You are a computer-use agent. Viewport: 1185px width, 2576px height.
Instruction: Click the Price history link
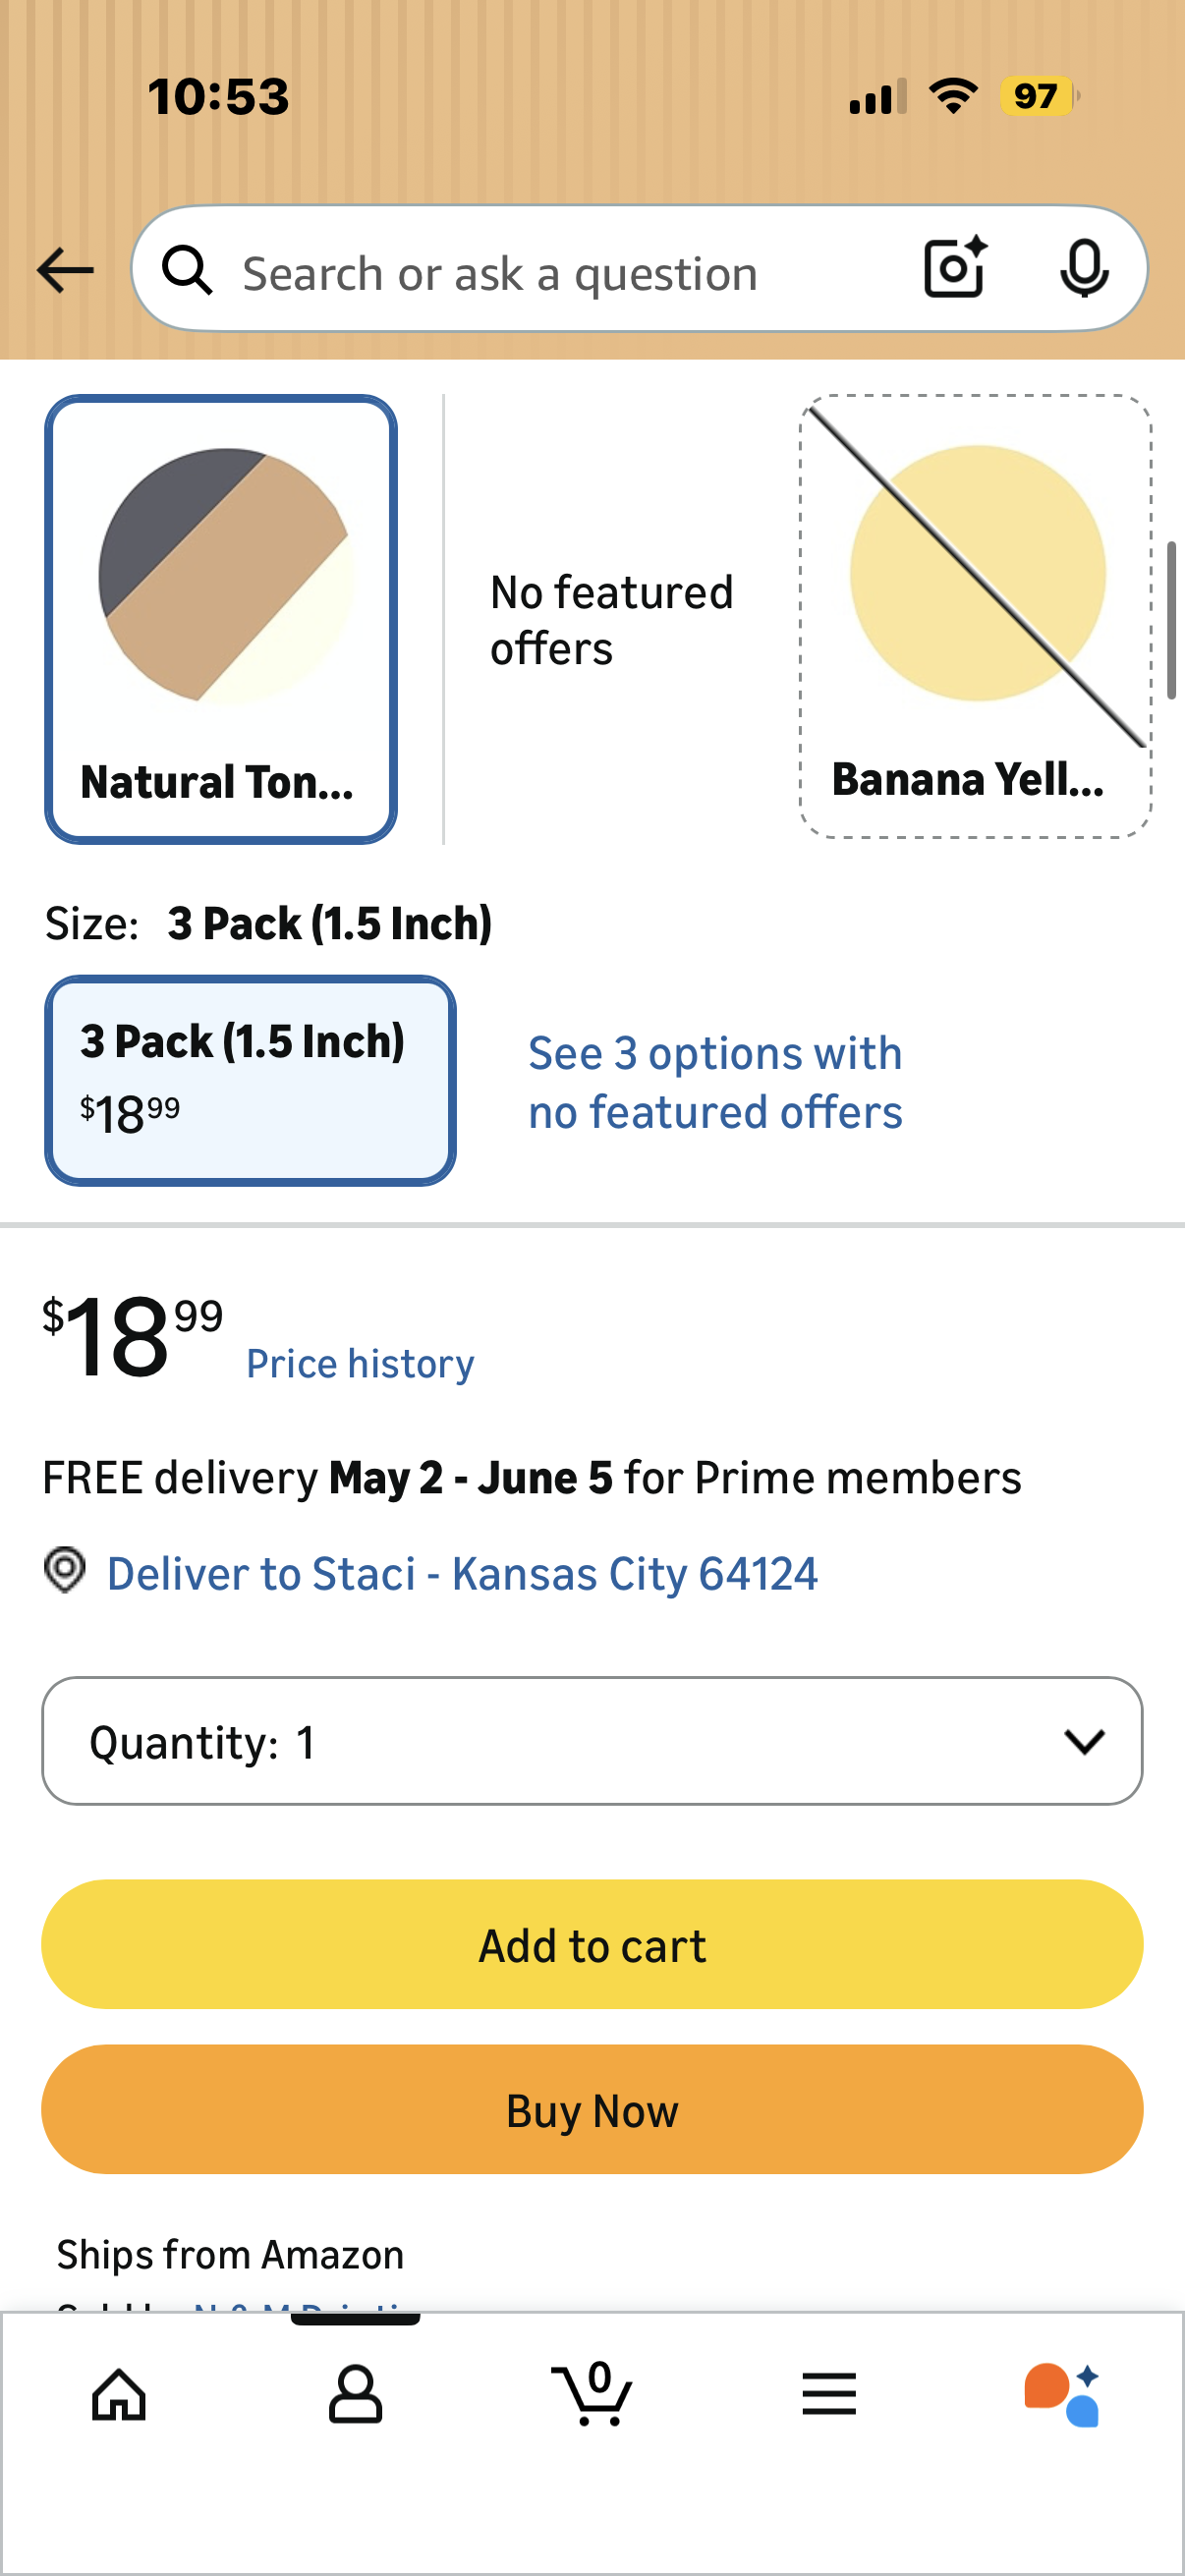[x=360, y=1364]
